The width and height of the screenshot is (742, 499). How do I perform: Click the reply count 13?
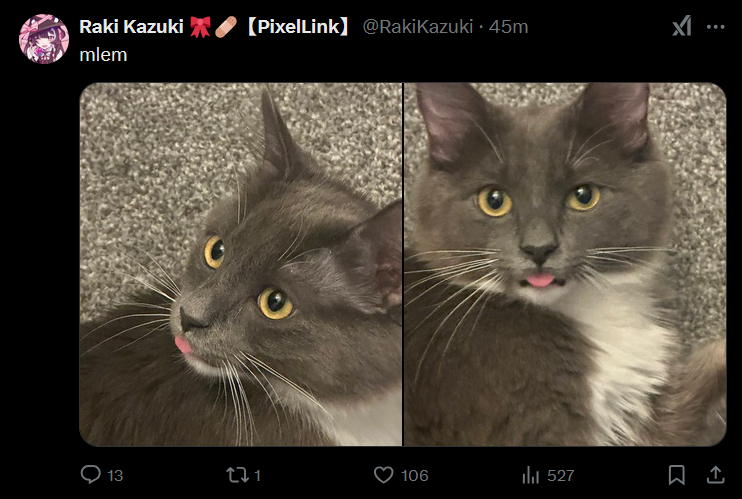click(x=115, y=475)
